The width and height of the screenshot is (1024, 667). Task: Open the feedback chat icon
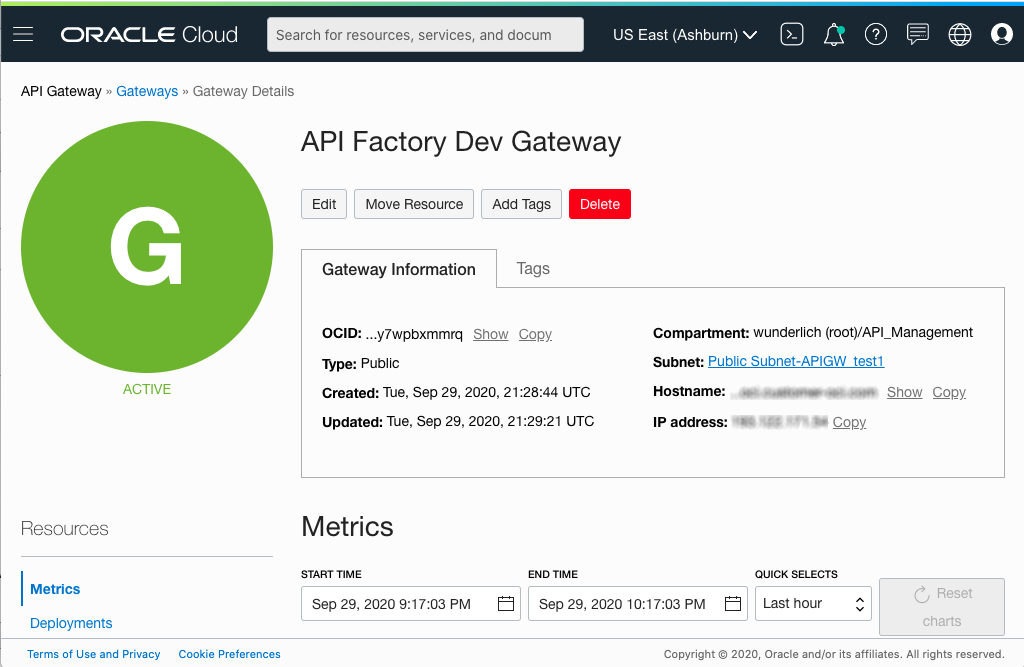point(917,34)
